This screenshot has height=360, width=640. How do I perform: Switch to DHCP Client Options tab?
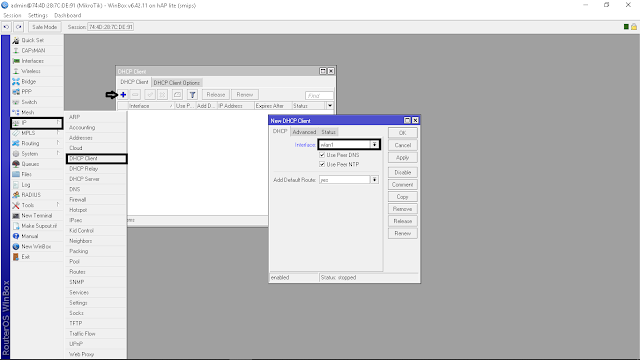tap(177, 83)
